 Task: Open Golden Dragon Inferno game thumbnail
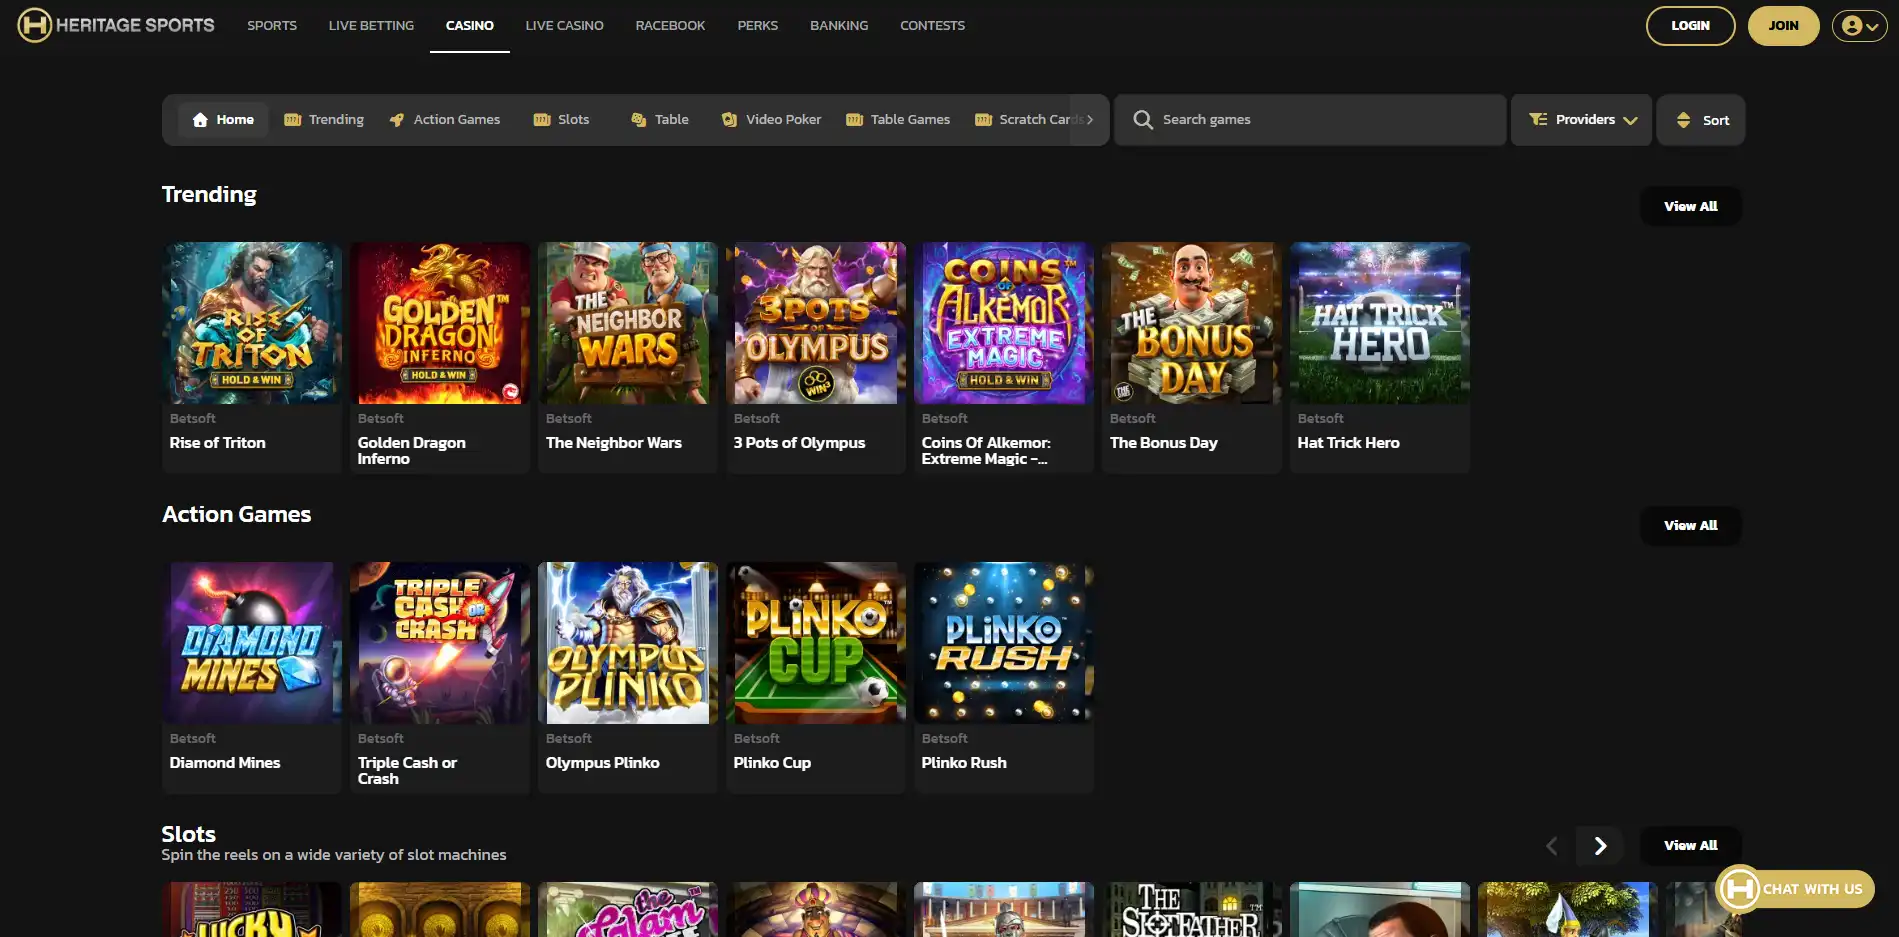coord(440,323)
